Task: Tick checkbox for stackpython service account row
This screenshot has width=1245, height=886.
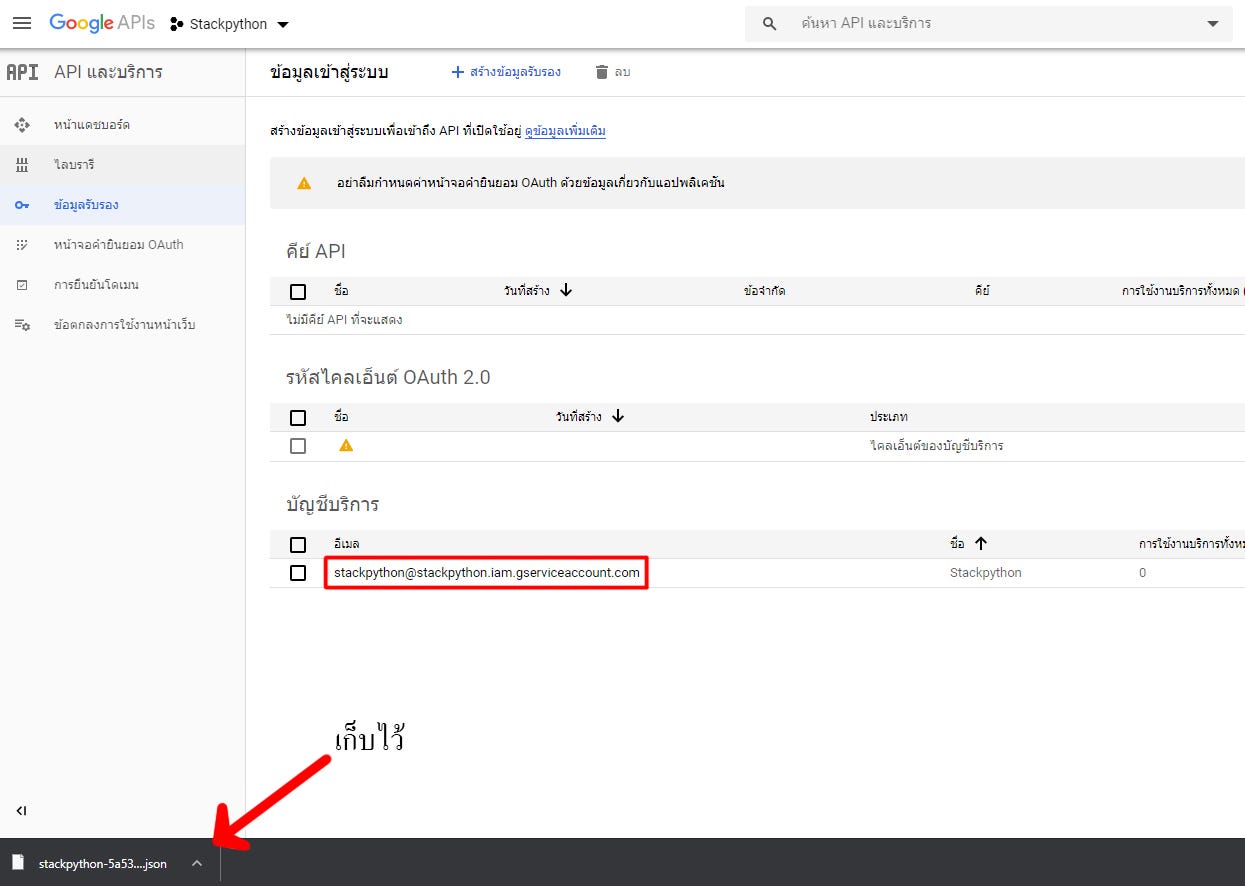Action: coord(298,573)
